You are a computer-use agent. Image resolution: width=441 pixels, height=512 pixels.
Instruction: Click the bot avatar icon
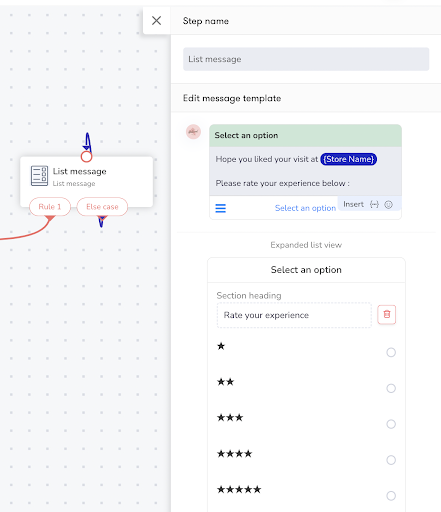[x=193, y=132]
